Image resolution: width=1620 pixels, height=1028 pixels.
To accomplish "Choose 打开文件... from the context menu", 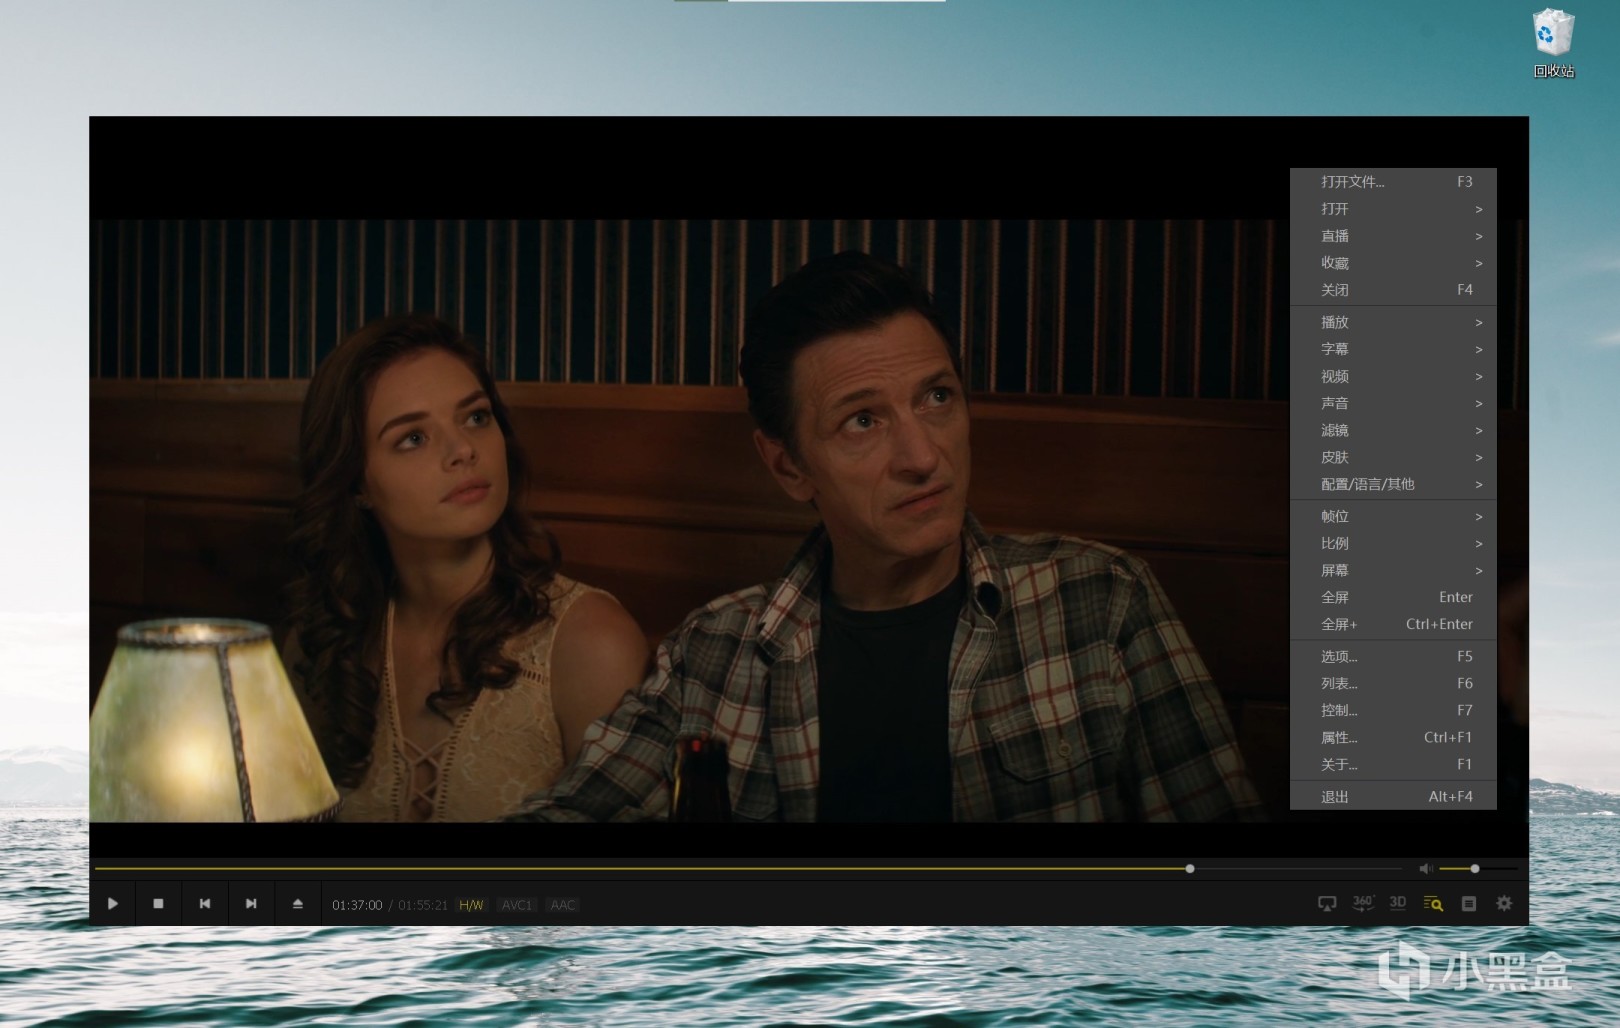I will coord(1393,182).
